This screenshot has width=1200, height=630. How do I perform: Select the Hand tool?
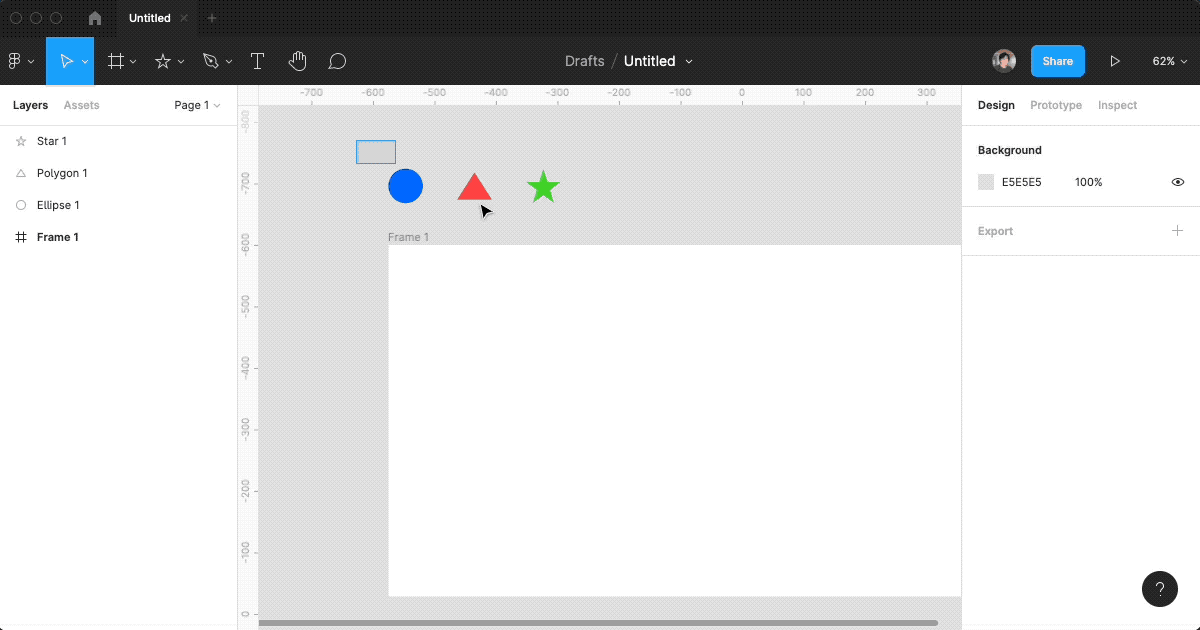click(x=297, y=61)
